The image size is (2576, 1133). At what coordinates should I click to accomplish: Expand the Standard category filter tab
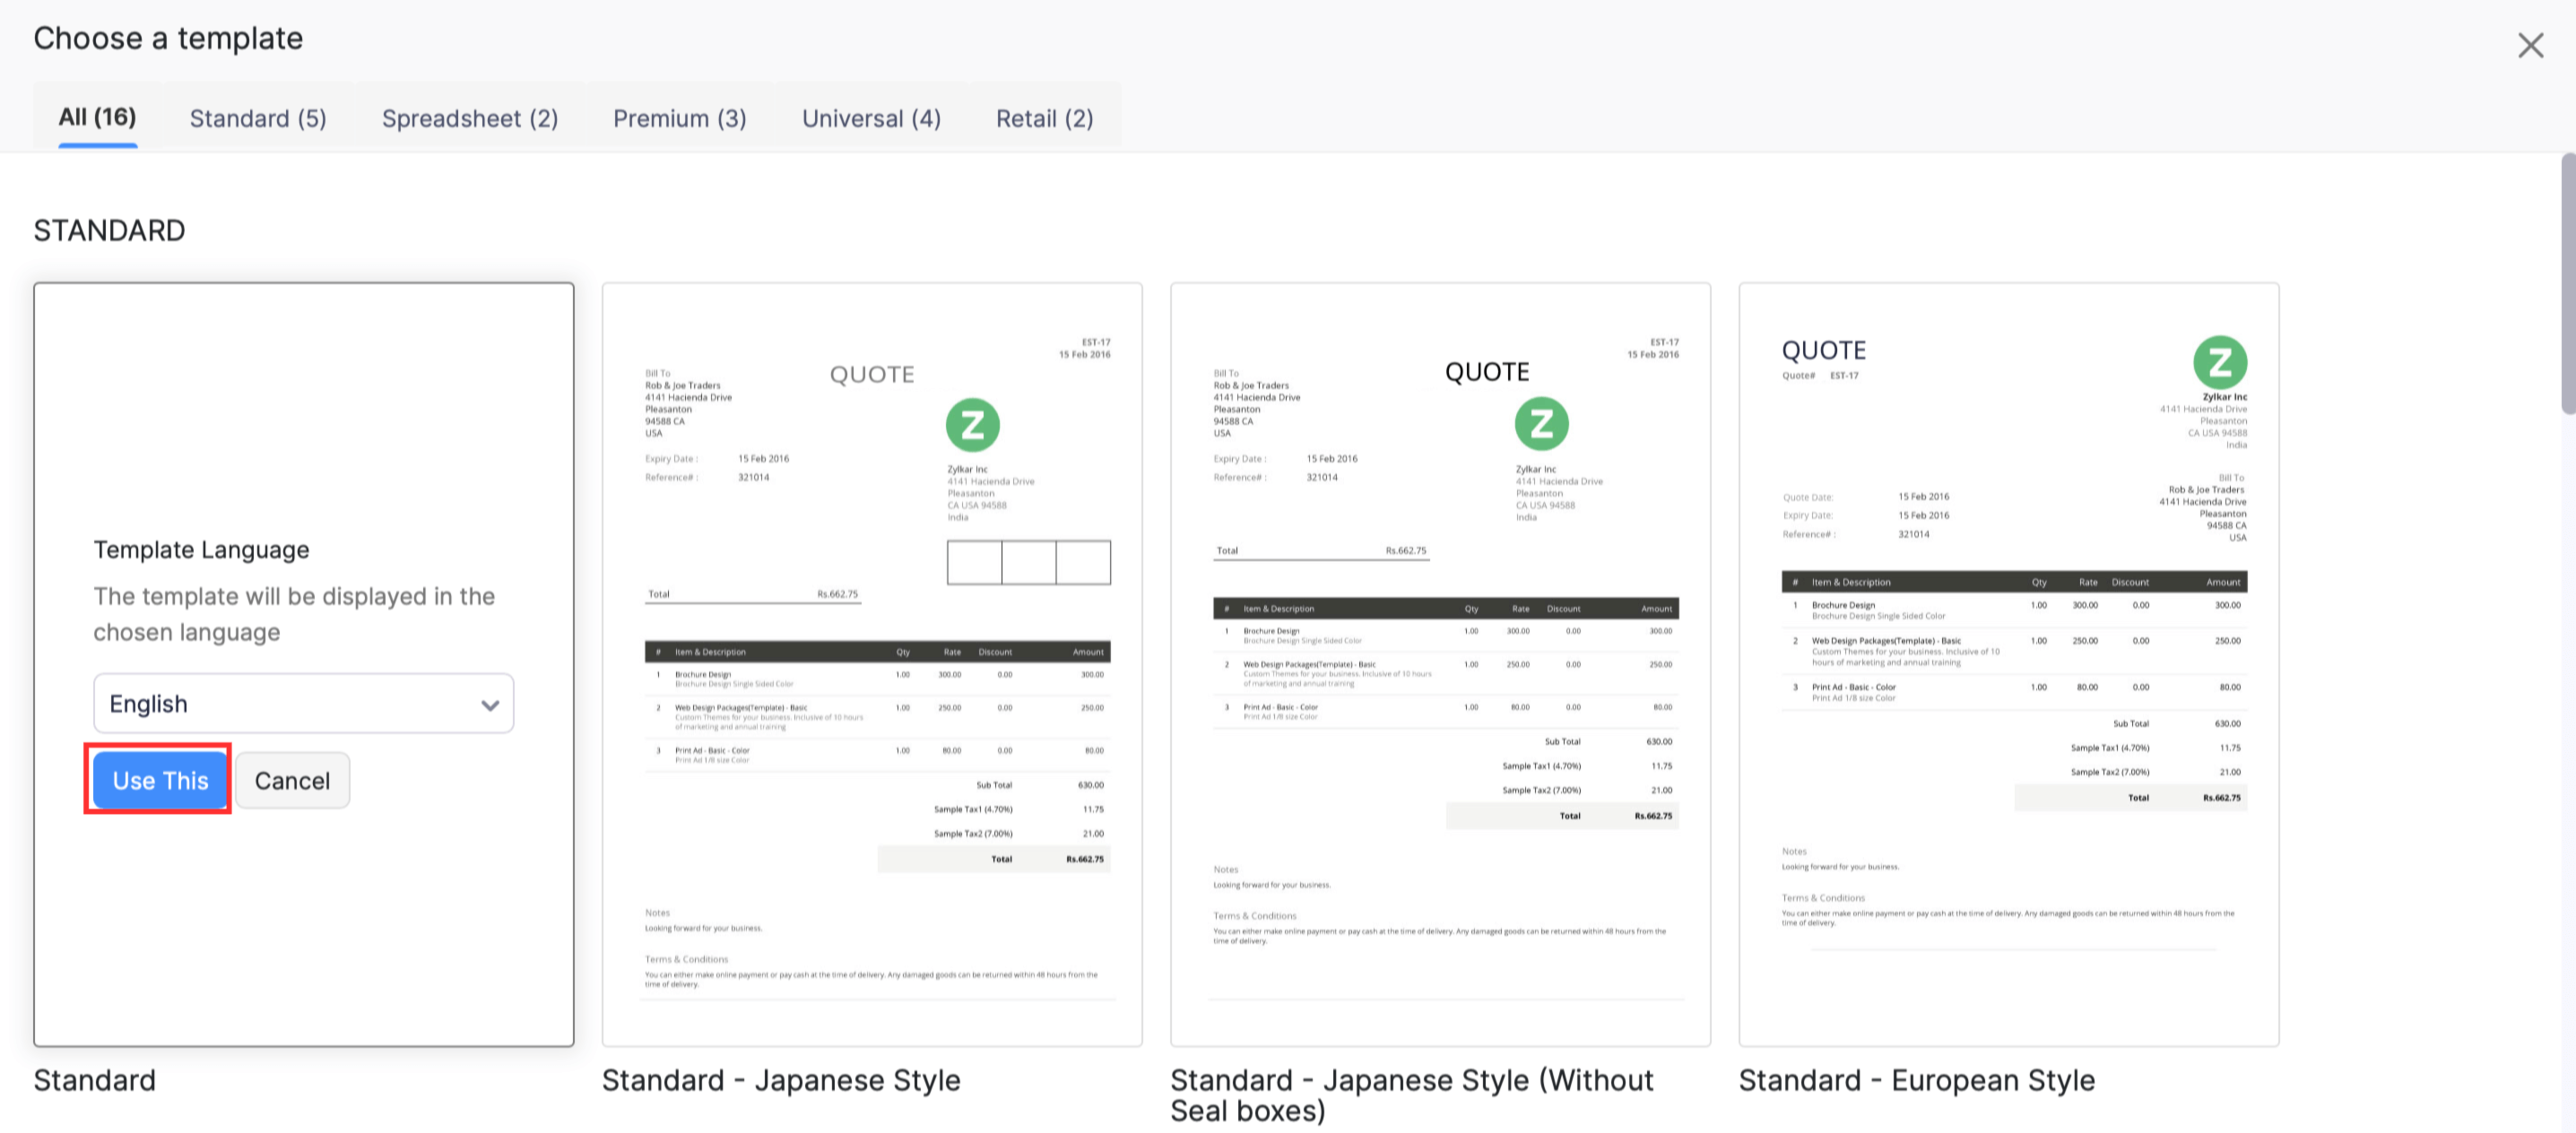tap(258, 117)
